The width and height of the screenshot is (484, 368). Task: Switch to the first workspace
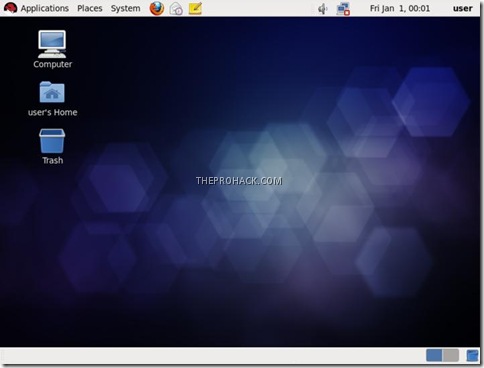pyautogui.click(x=434, y=355)
